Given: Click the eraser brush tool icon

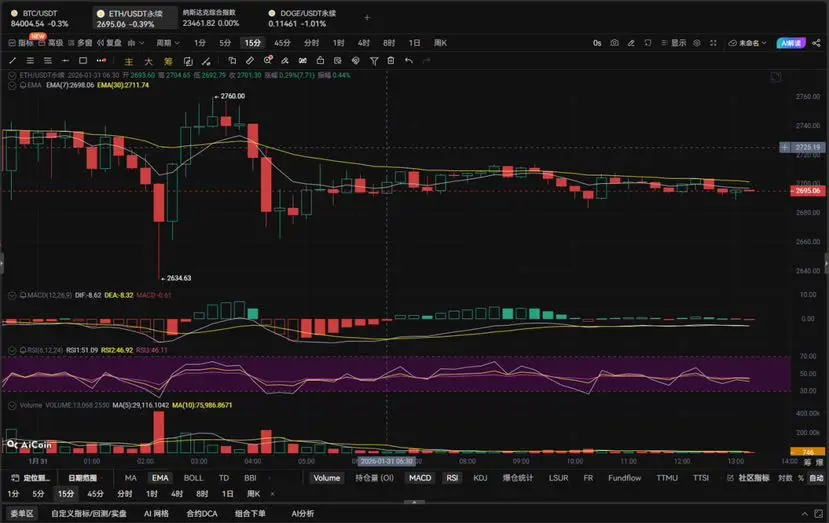Looking at the screenshot, I should coord(285,61).
